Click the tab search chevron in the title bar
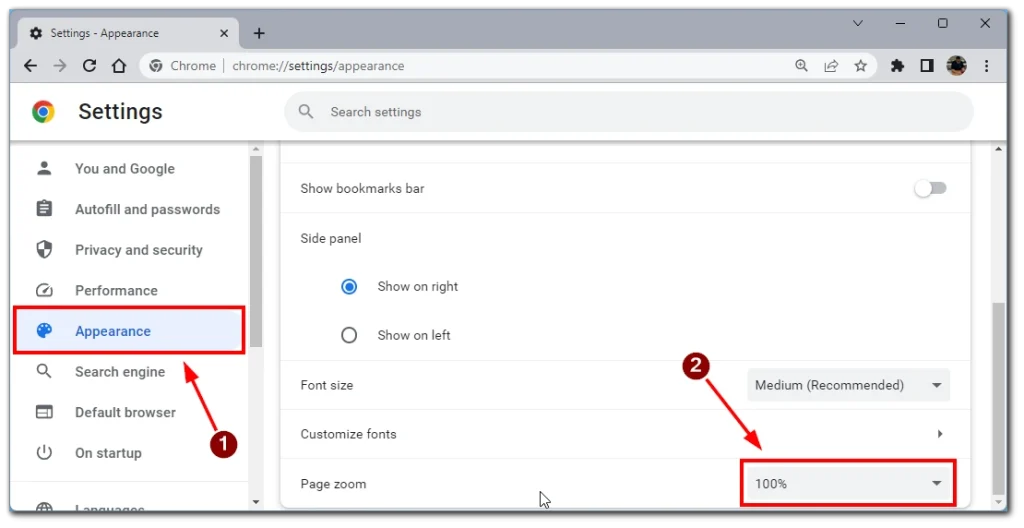Screen dimensions: 1024x528 pyautogui.click(x=858, y=24)
